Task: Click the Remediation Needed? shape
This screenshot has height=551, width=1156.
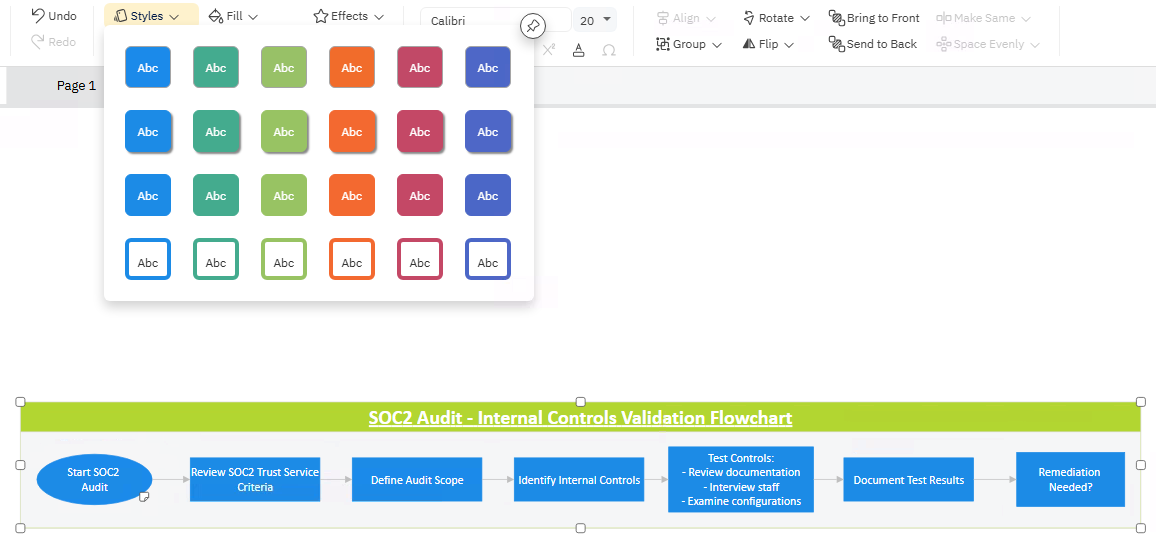Action: coord(1069,480)
